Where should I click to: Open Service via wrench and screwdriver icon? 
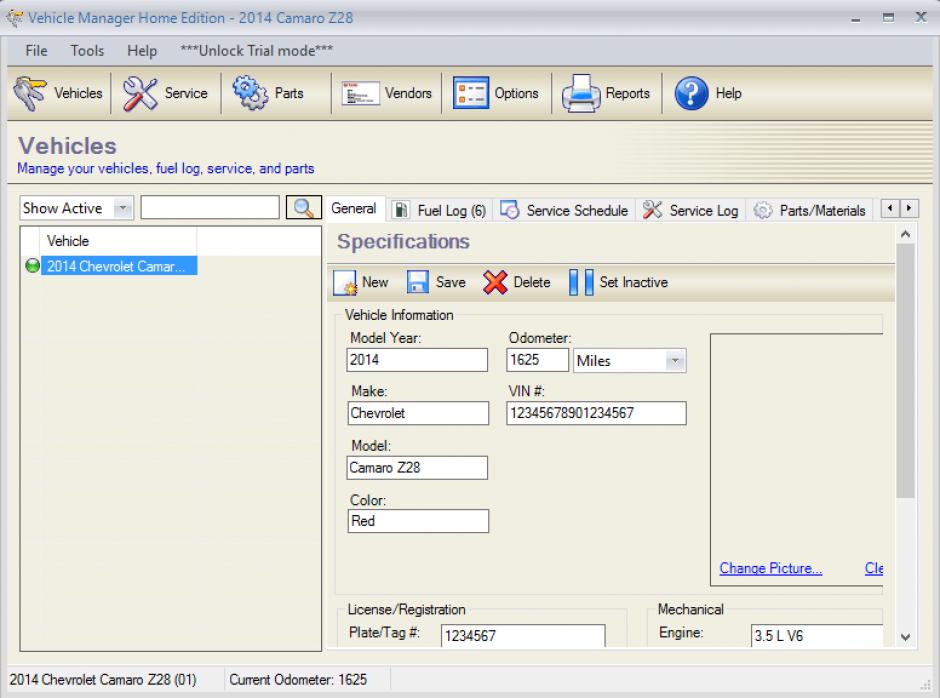tap(140, 94)
